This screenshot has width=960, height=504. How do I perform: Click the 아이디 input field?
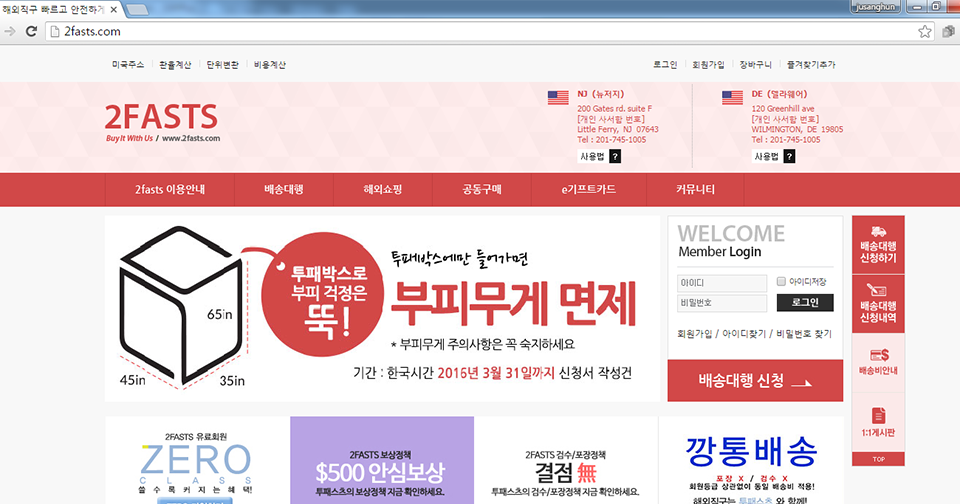click(721, 282)
